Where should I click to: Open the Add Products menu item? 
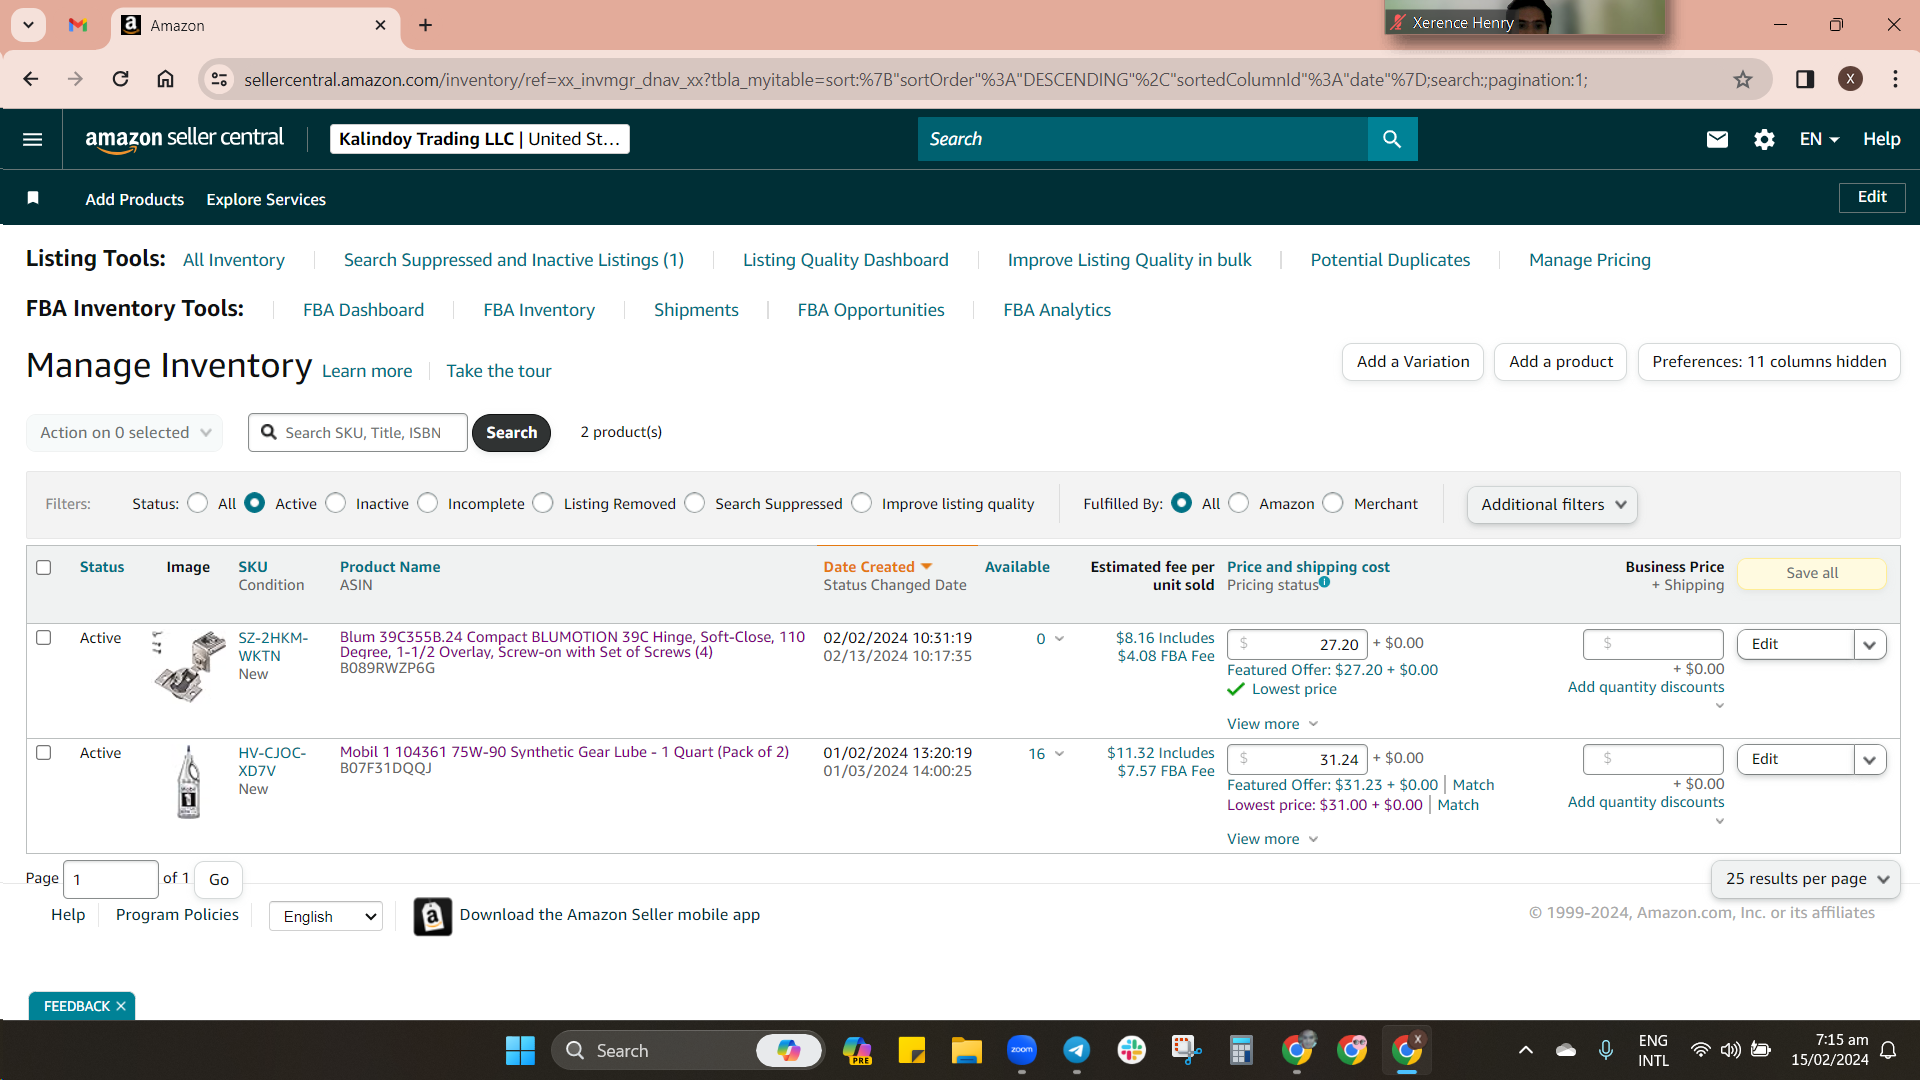point(135,199)
